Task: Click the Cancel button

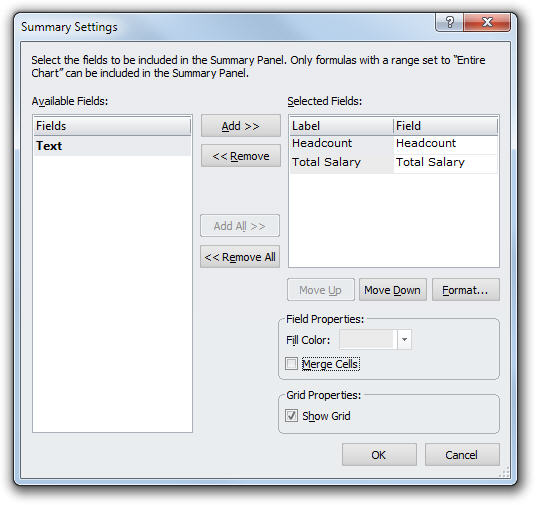Action: pyautogui.click(x=462, y=455)
